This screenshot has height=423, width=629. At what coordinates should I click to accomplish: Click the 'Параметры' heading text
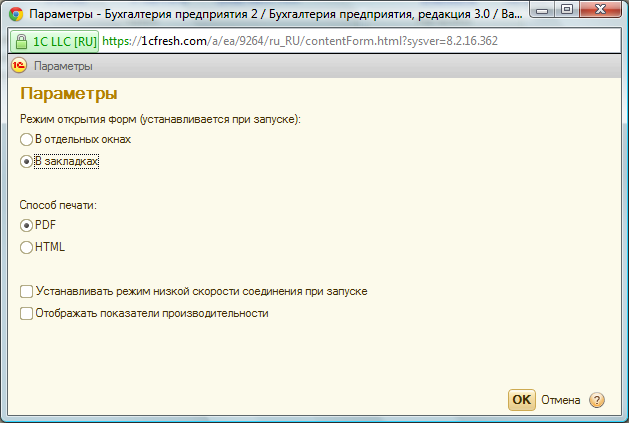pos(69,94)
